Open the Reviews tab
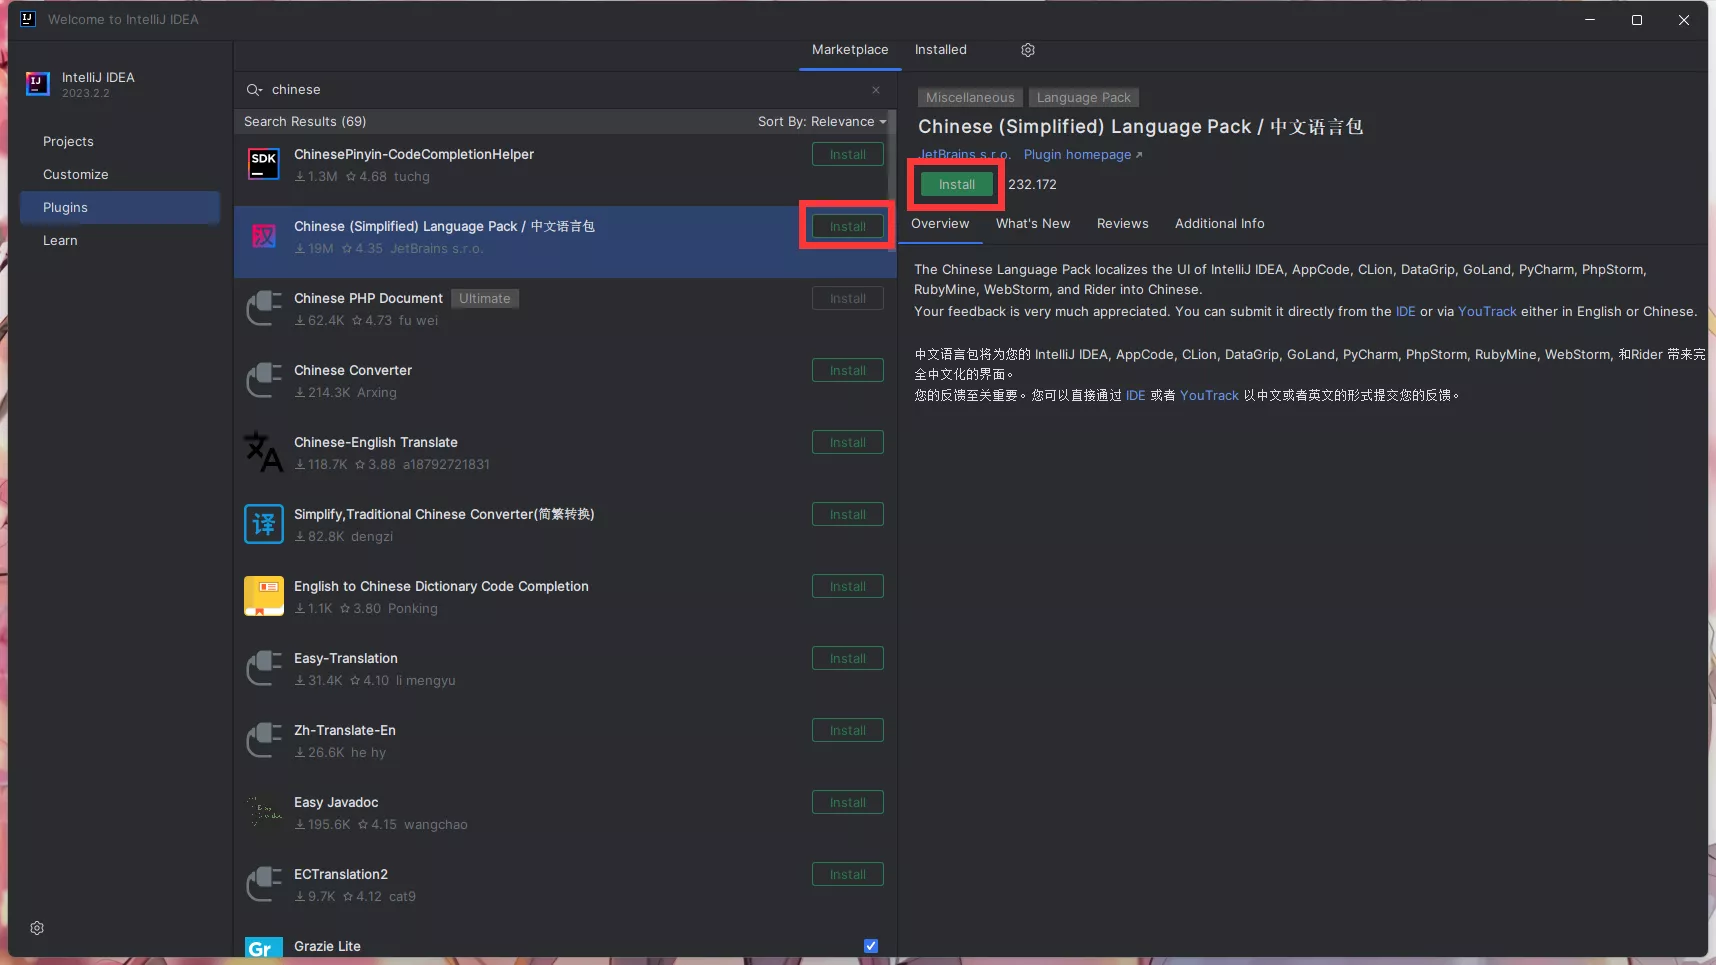This screenshot has height=965, width=1716. click(1123, 224)
